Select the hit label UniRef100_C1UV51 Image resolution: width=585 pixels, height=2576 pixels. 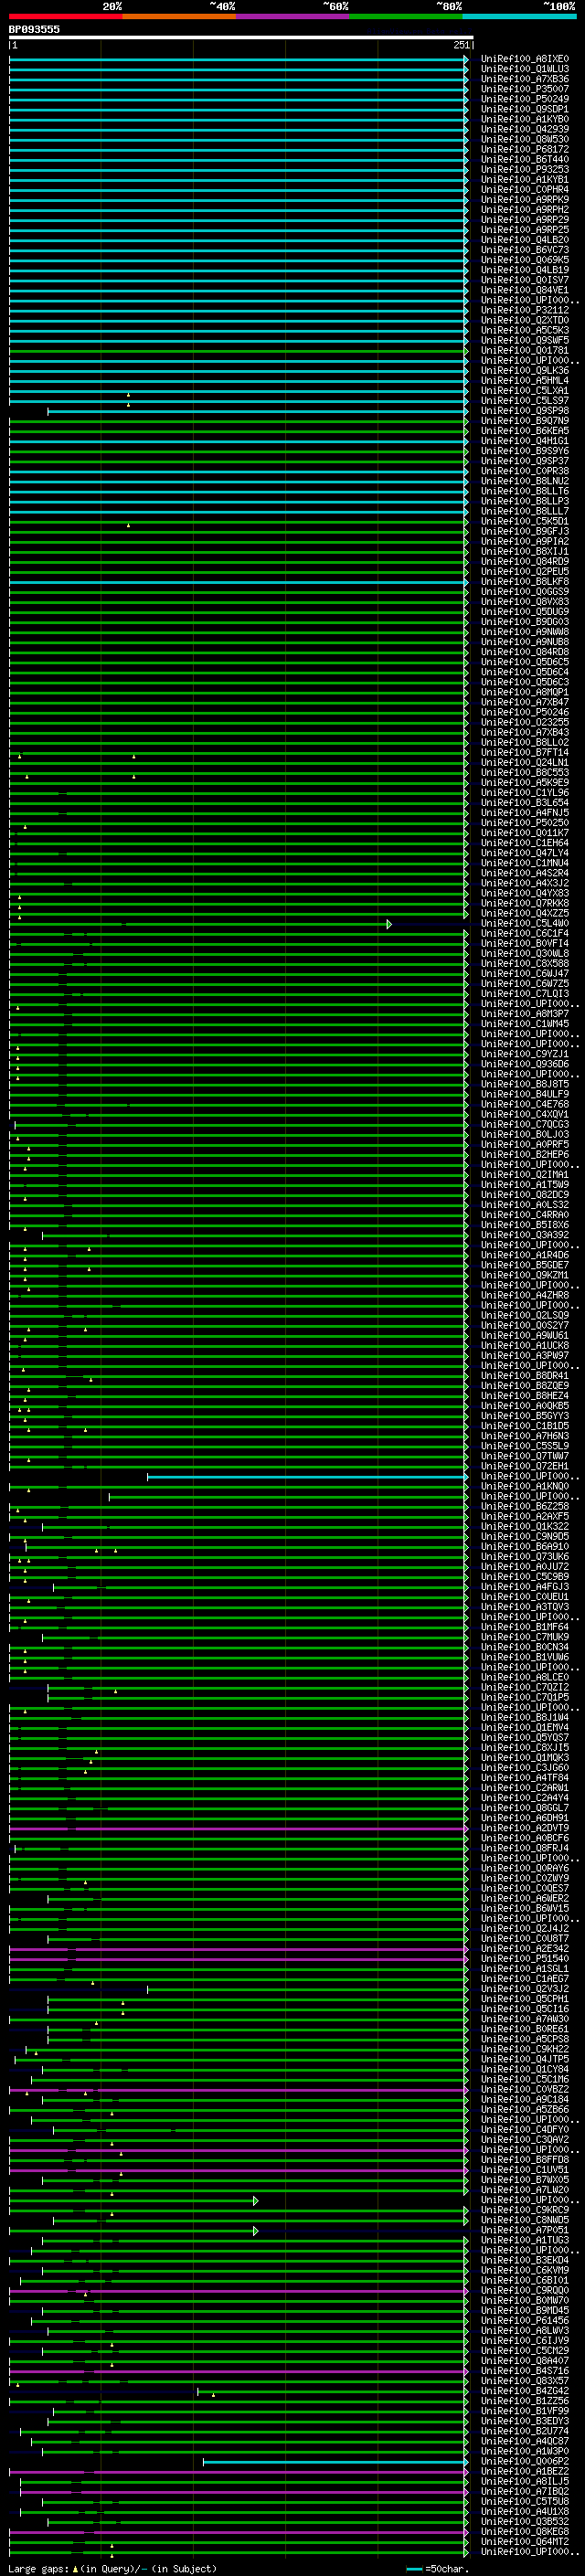click(525, 2169)
